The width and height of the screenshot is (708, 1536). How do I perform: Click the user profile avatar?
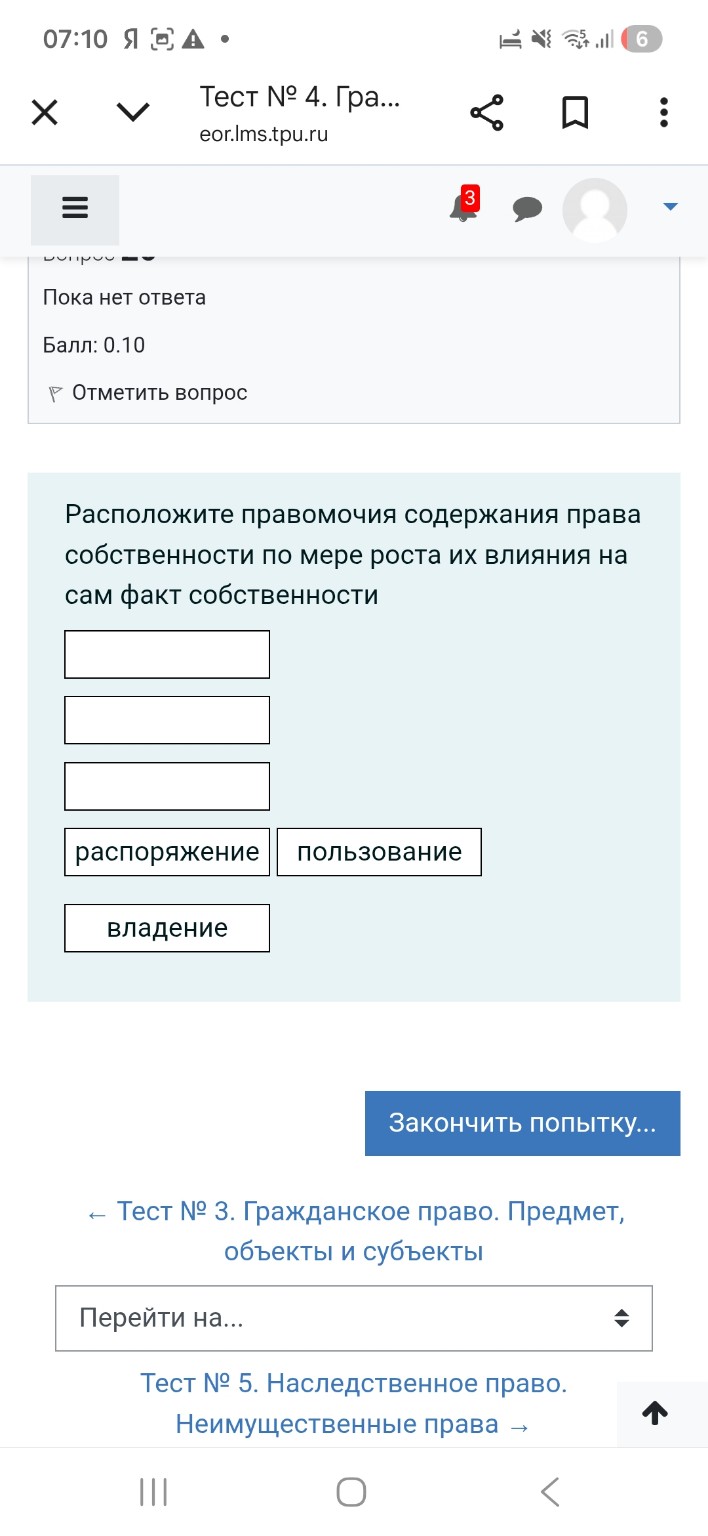[595, 210]
